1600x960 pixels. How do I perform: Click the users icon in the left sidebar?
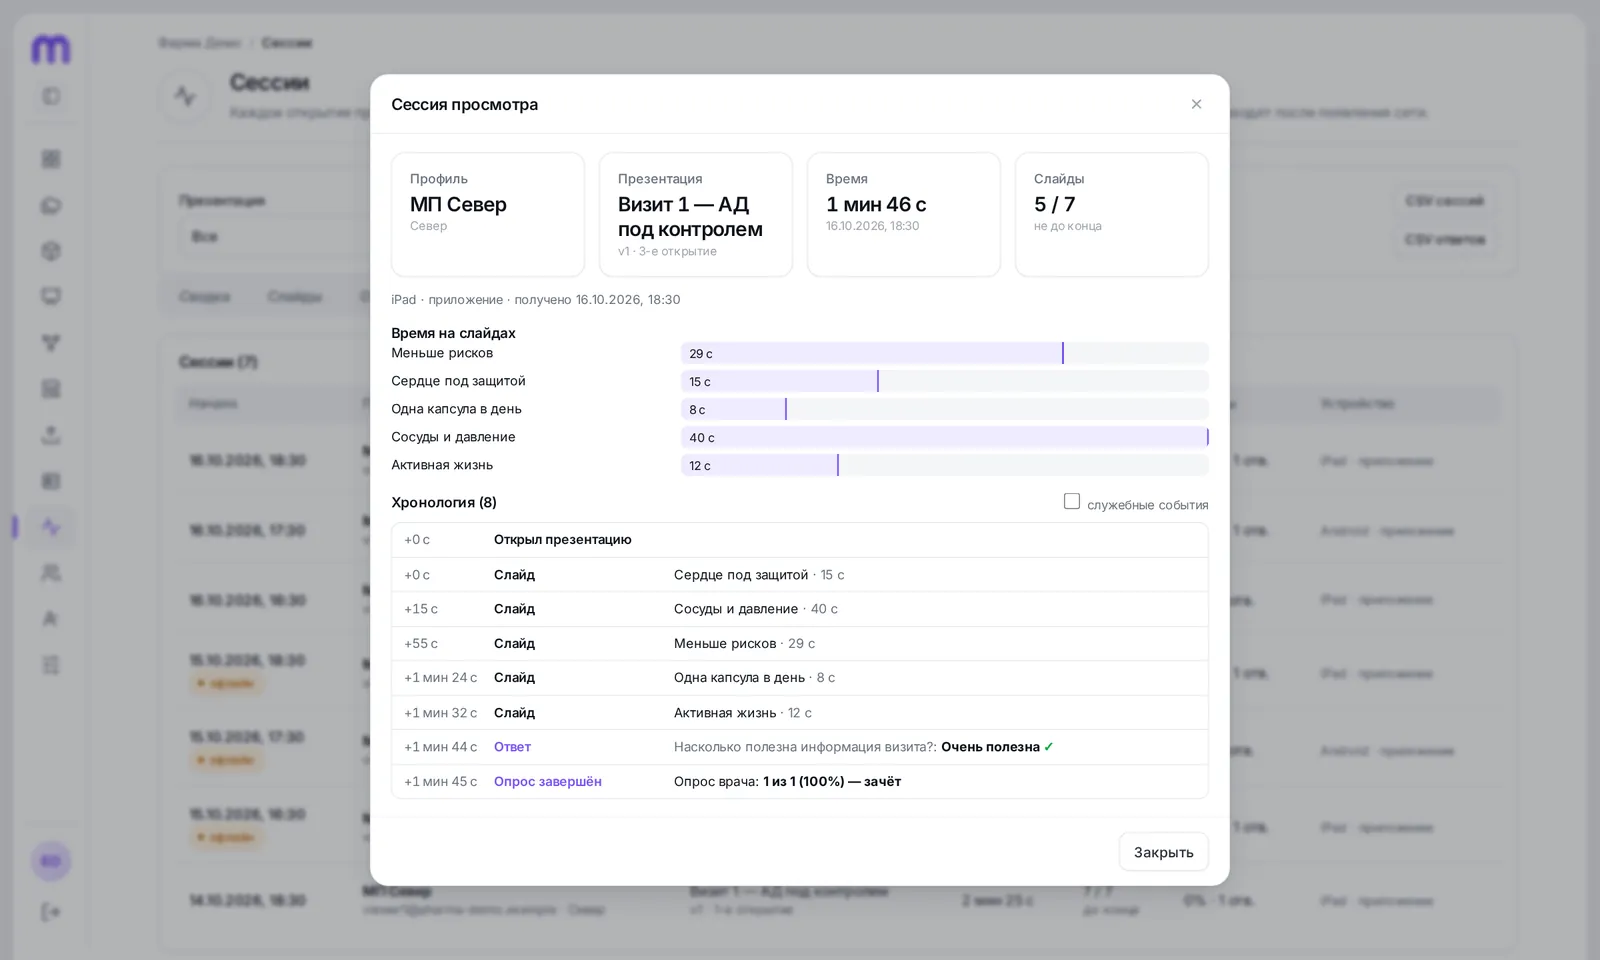pos(51,573)
